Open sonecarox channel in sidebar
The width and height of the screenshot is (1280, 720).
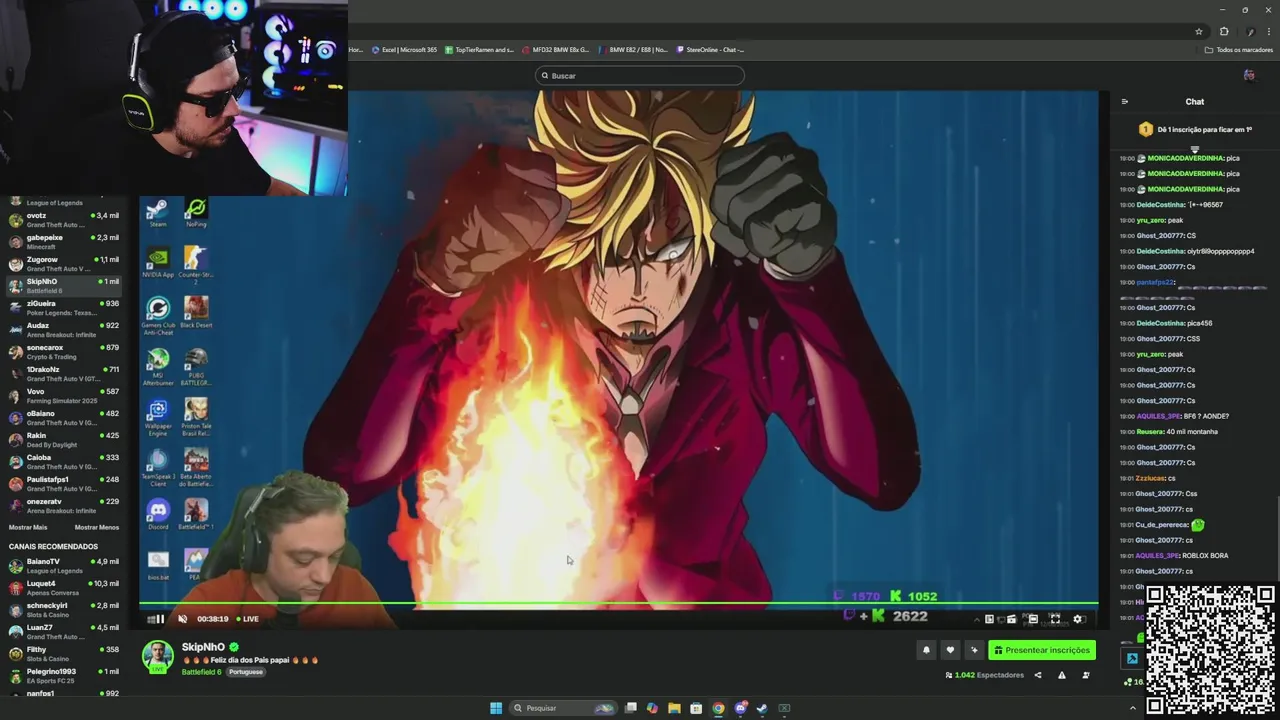click(63, 351)
